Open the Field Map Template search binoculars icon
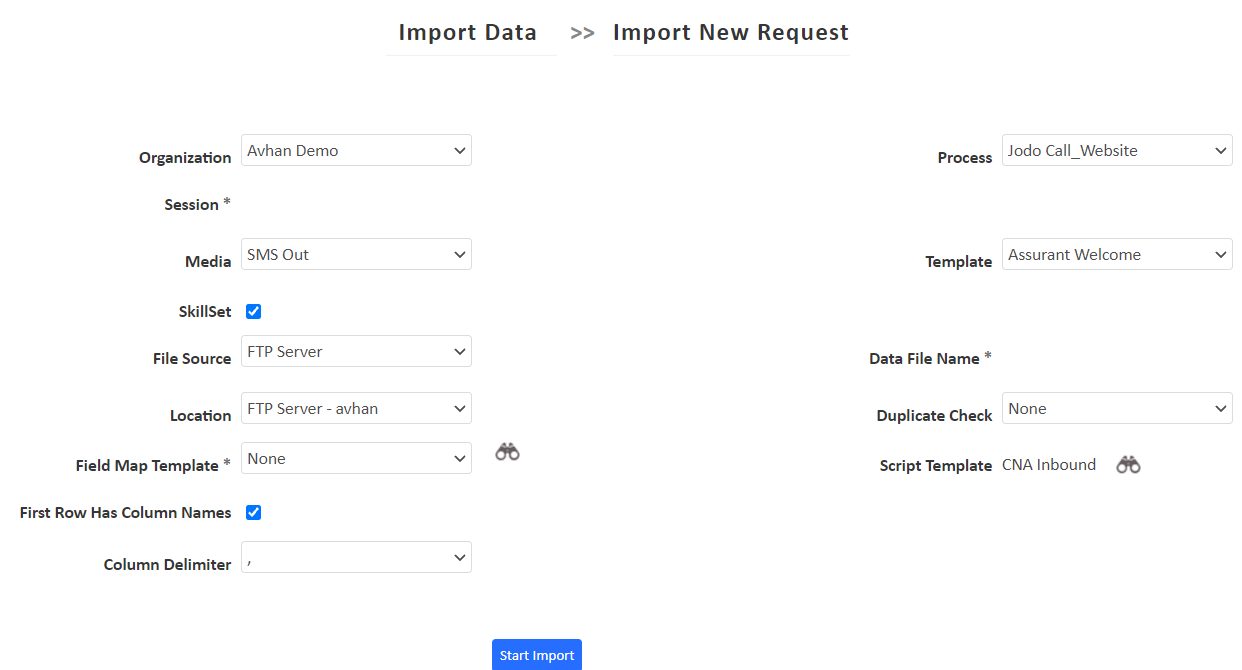 tap(507, 452)
